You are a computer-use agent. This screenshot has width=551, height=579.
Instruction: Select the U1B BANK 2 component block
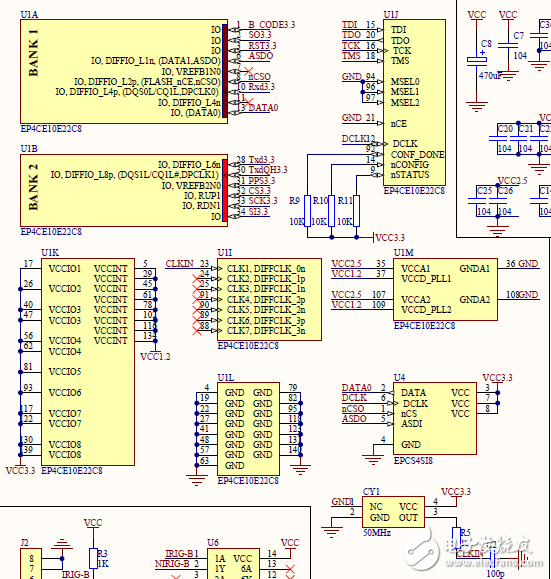click(x=124, y=190)
